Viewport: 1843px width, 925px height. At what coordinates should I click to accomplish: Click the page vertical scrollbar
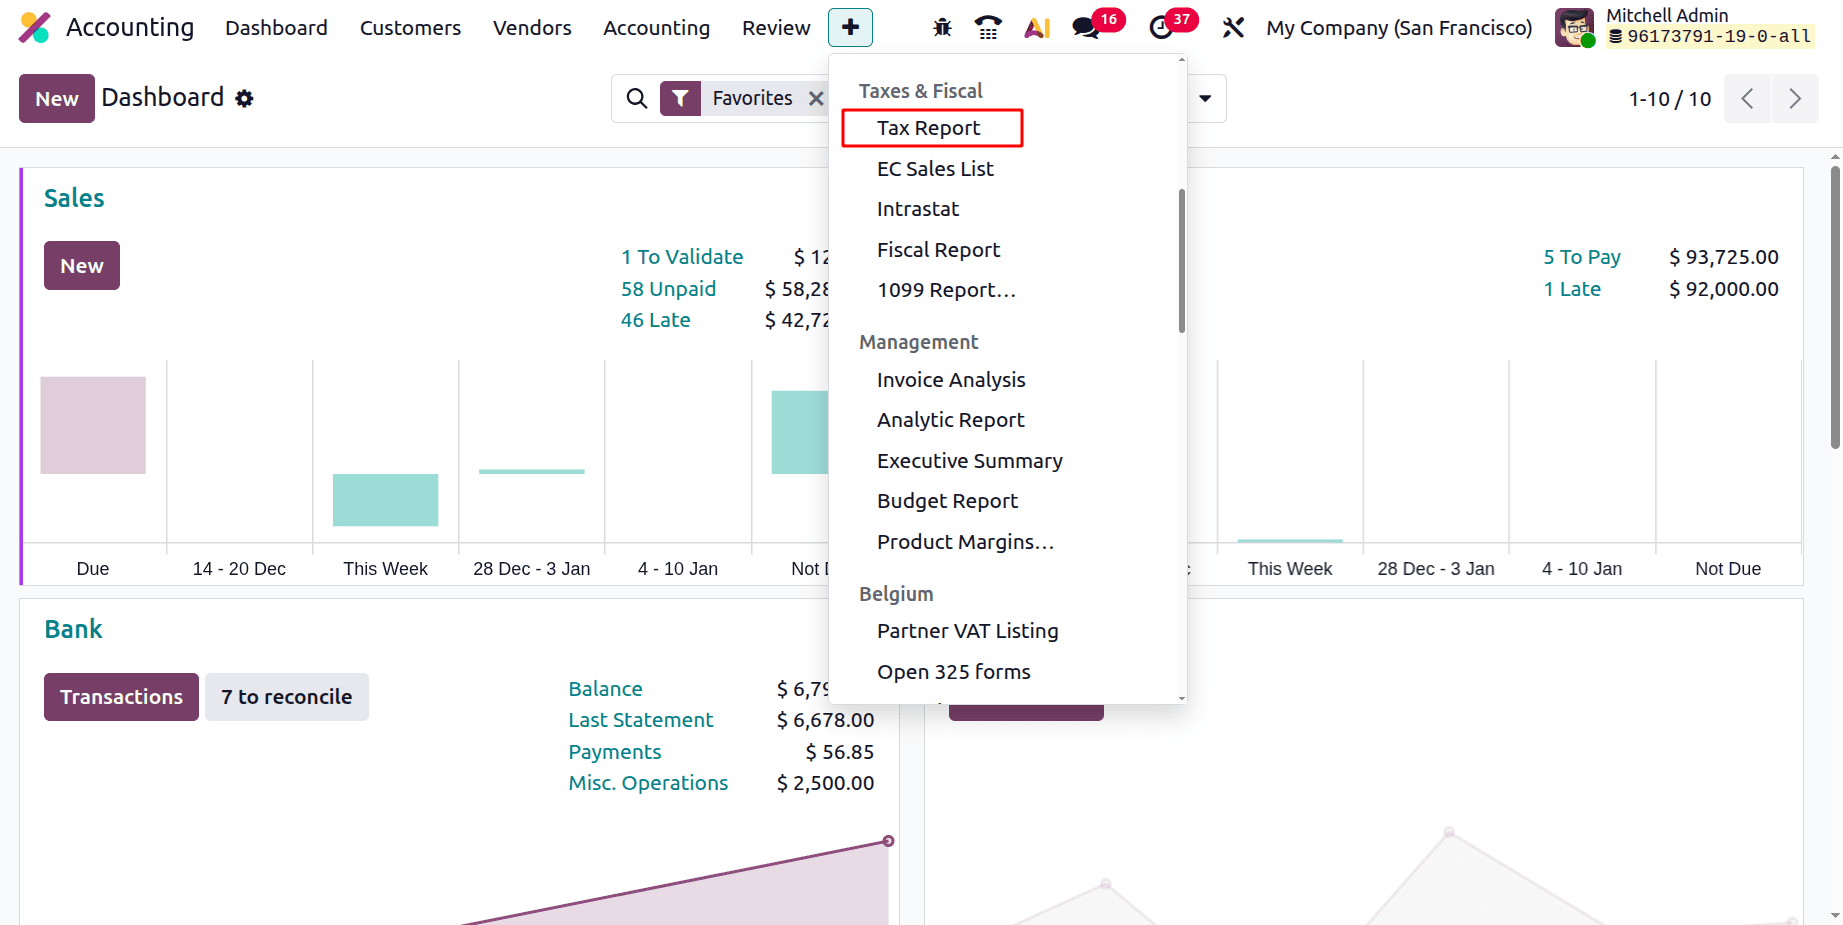click(x=1835, y=308)
